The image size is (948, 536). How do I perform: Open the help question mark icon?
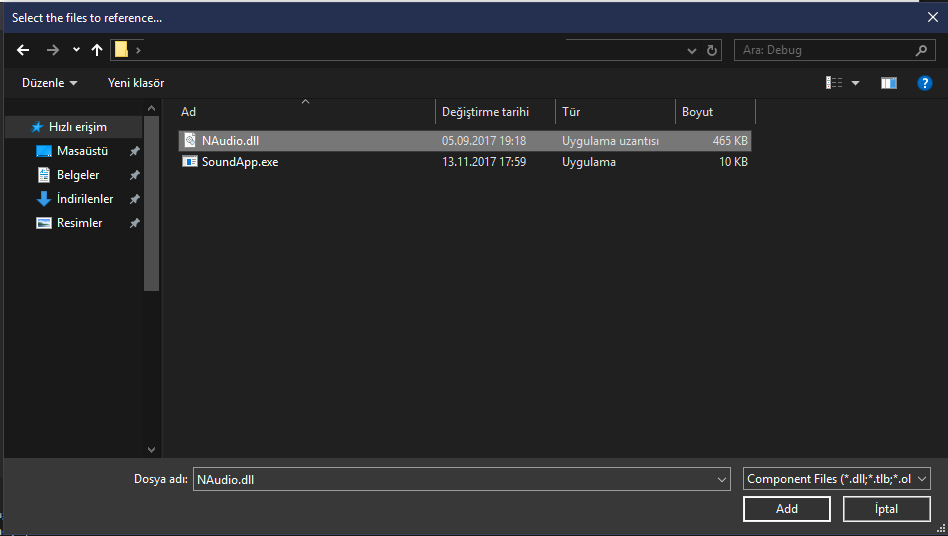(924, 83)
